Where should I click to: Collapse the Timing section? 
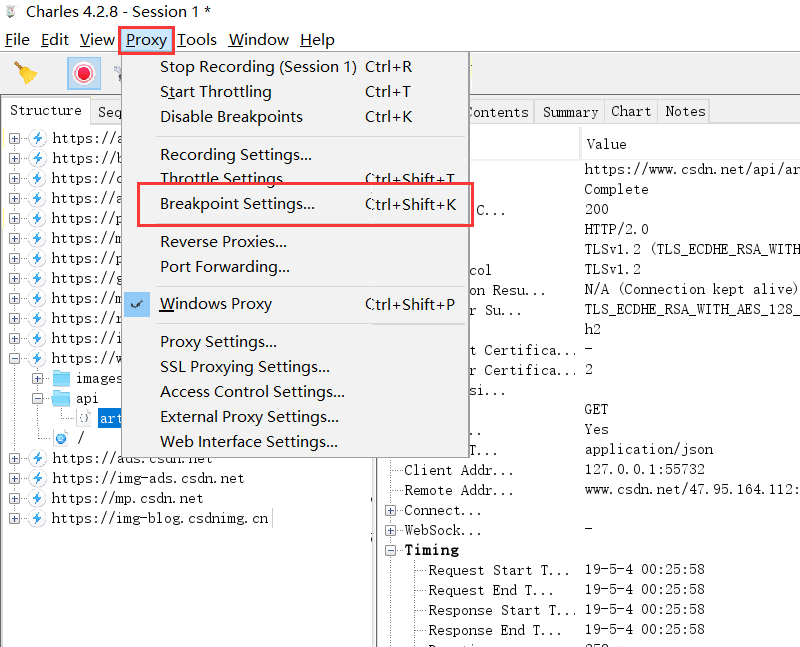click(x=391, y=551)
